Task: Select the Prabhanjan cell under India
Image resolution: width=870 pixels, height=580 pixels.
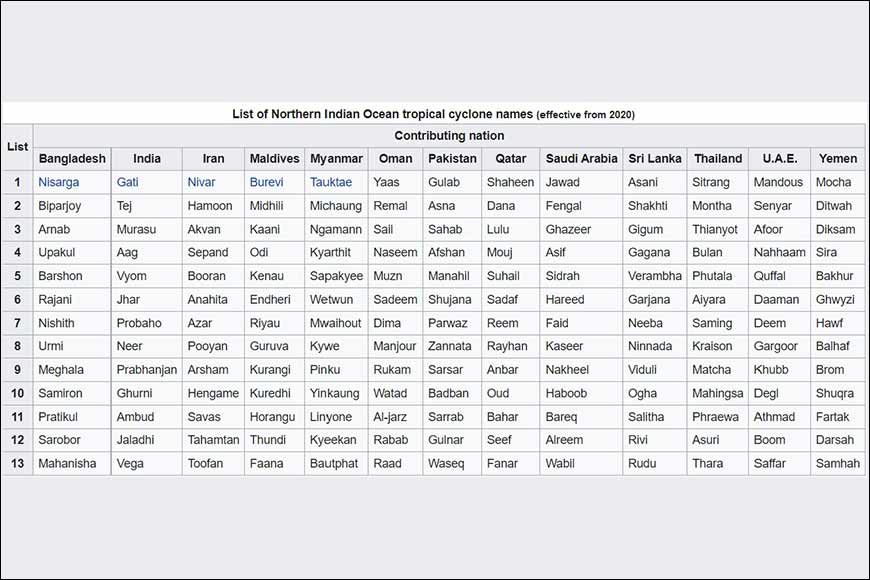Action: pos(146,370)
